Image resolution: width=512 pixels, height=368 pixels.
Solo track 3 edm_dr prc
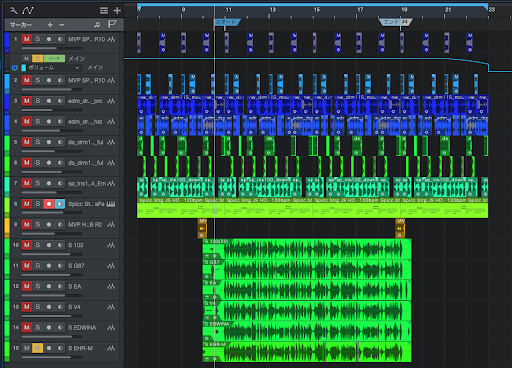click(38, 101)
